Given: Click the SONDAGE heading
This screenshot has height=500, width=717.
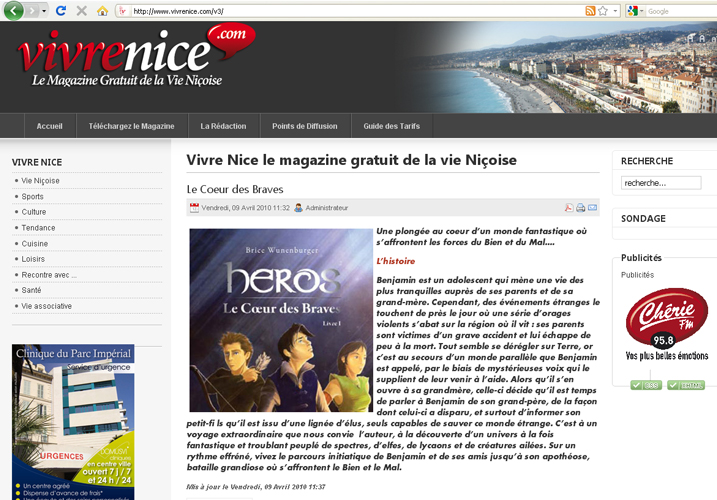Looking at the screenshot, I should click(x=643, y=218).
